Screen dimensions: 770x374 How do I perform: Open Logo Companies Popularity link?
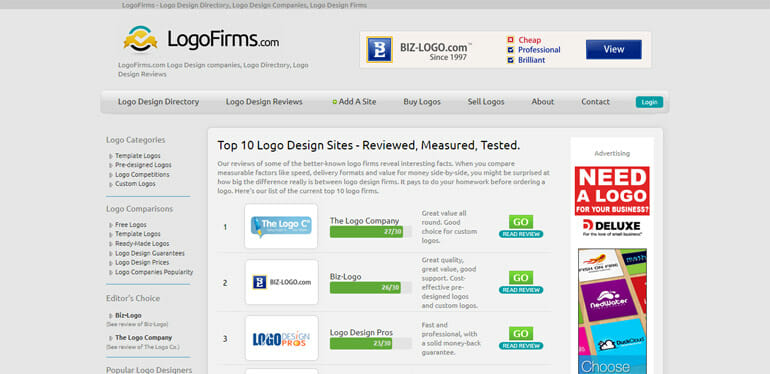click(154, 272)
